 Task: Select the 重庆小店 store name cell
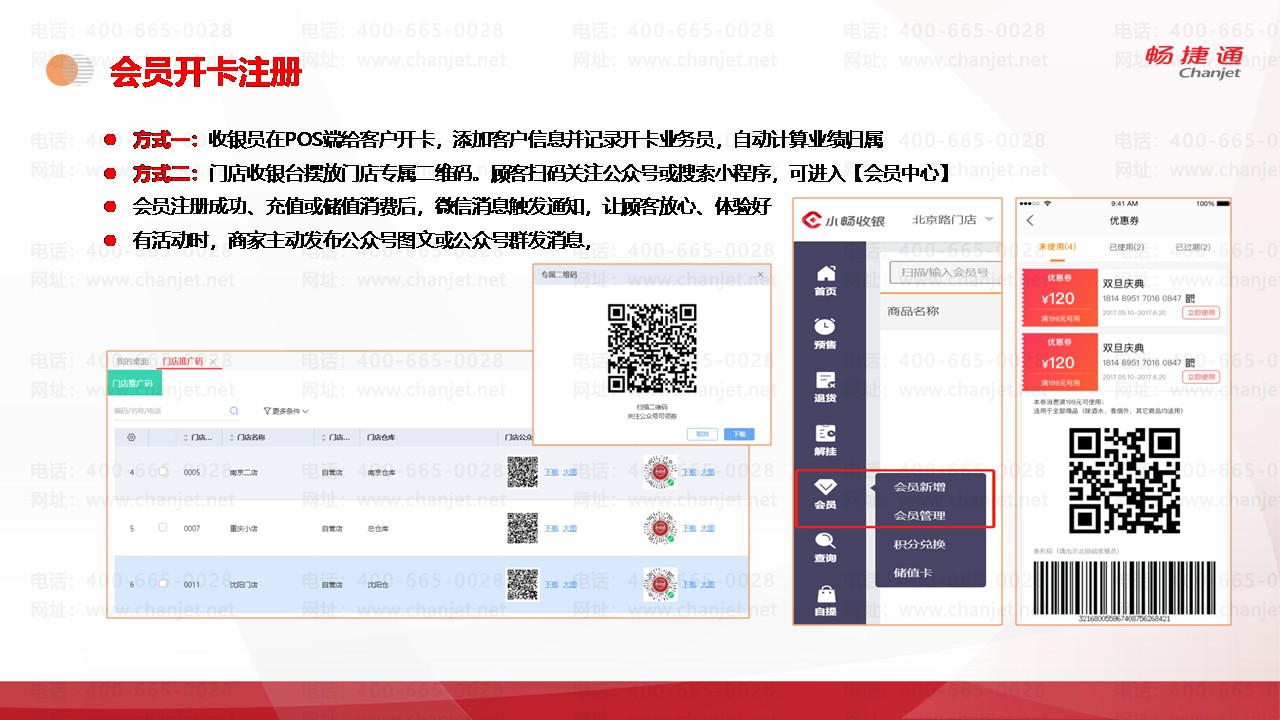point(243,528)
